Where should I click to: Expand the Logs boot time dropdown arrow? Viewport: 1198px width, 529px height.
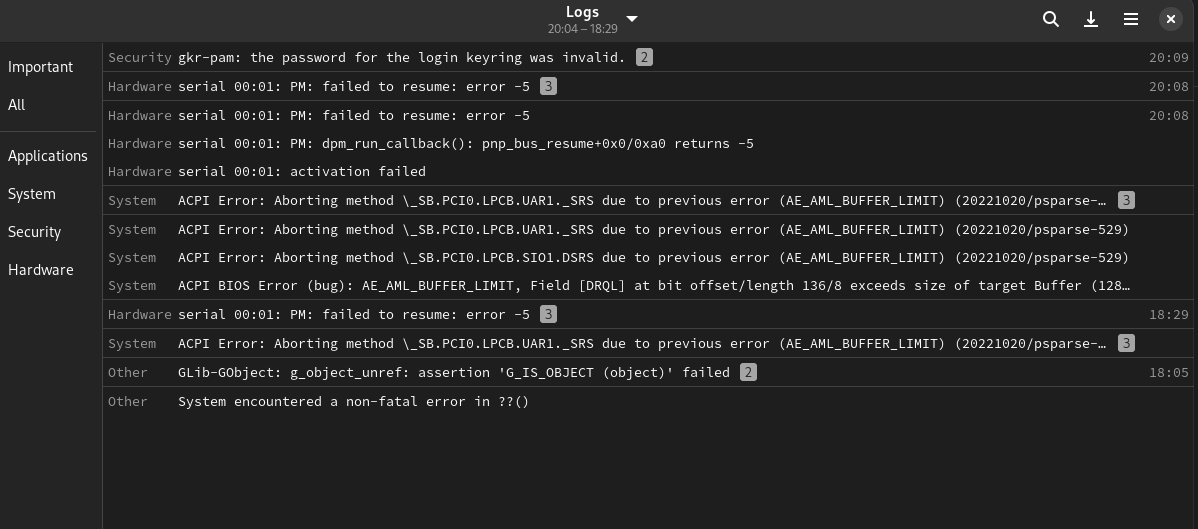point(631,19)
